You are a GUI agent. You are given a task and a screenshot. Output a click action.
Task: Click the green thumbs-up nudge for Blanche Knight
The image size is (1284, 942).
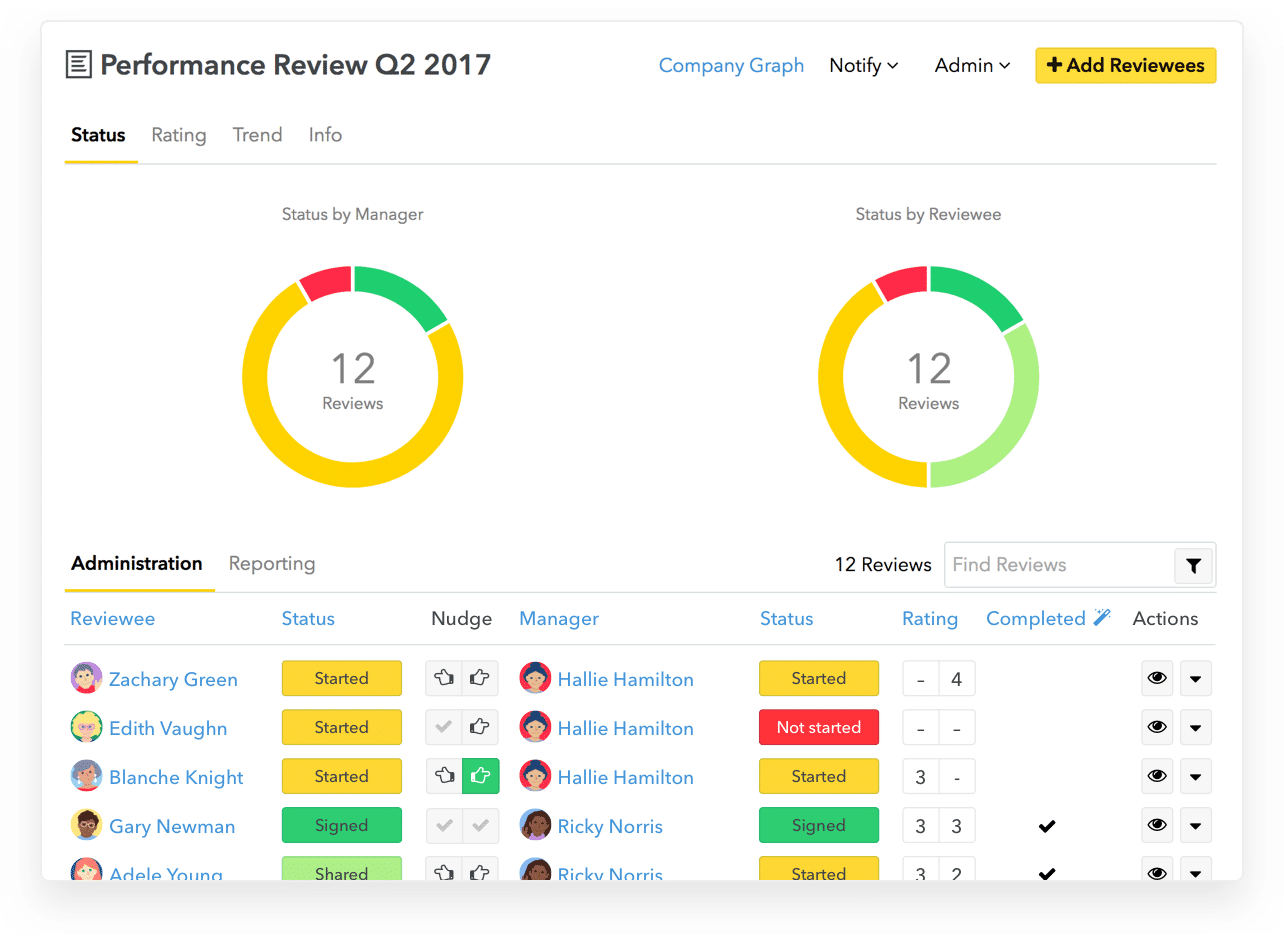coord(478,776)
